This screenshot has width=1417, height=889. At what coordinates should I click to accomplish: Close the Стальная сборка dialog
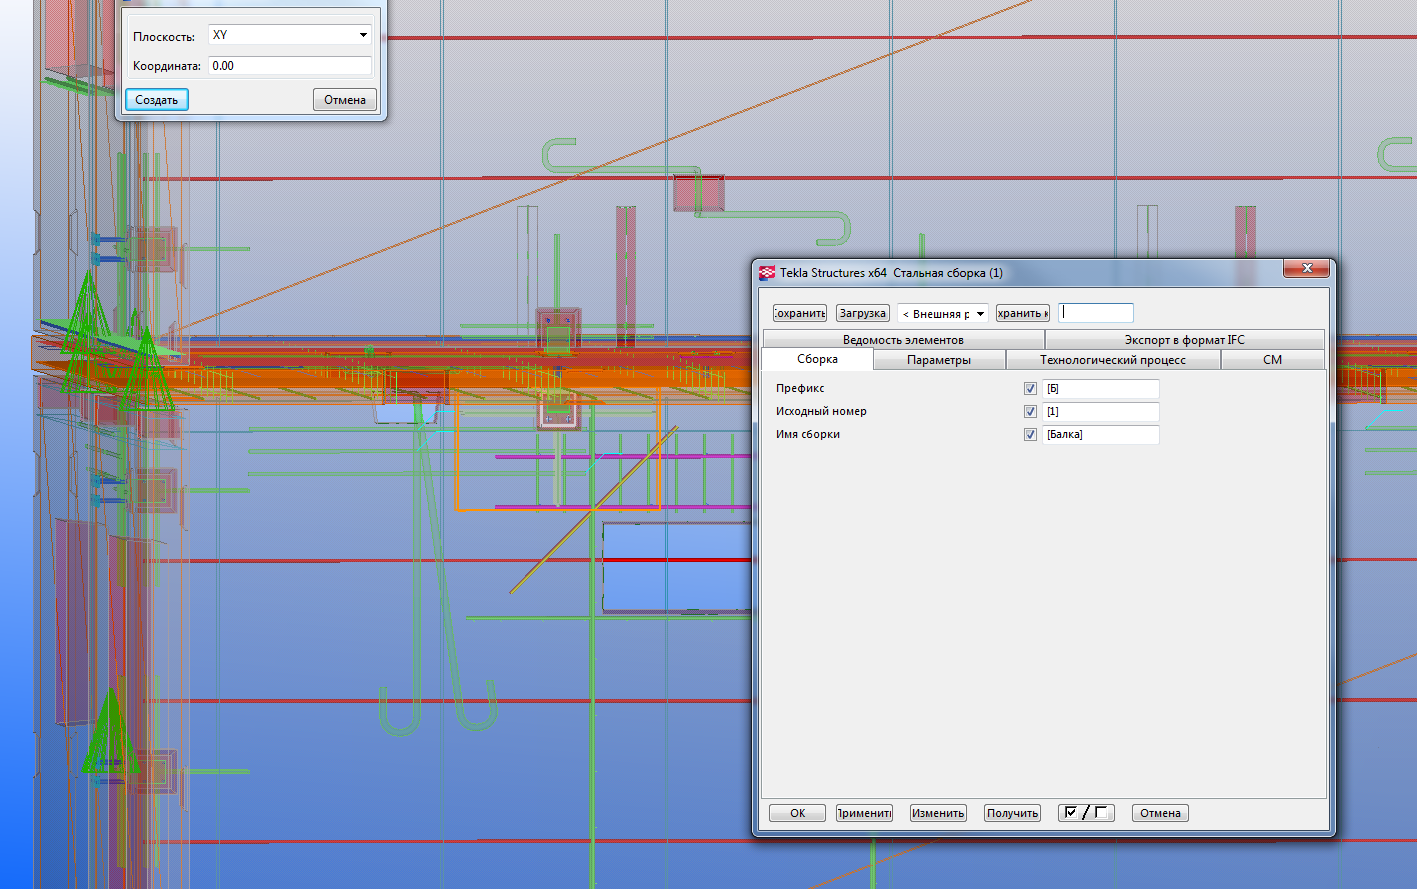(x=1306, y=269)
